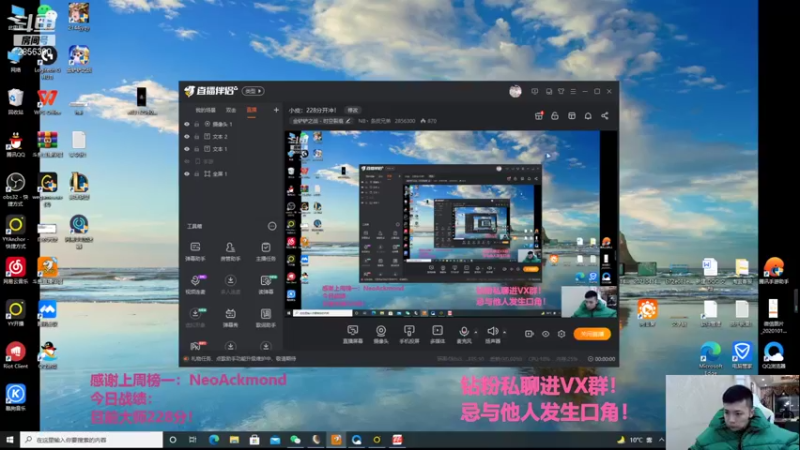Screen dimensions: 800x450
Task: Open the mode switch pill beside logo
Action: pyautogui.click(x=253, y=91)
